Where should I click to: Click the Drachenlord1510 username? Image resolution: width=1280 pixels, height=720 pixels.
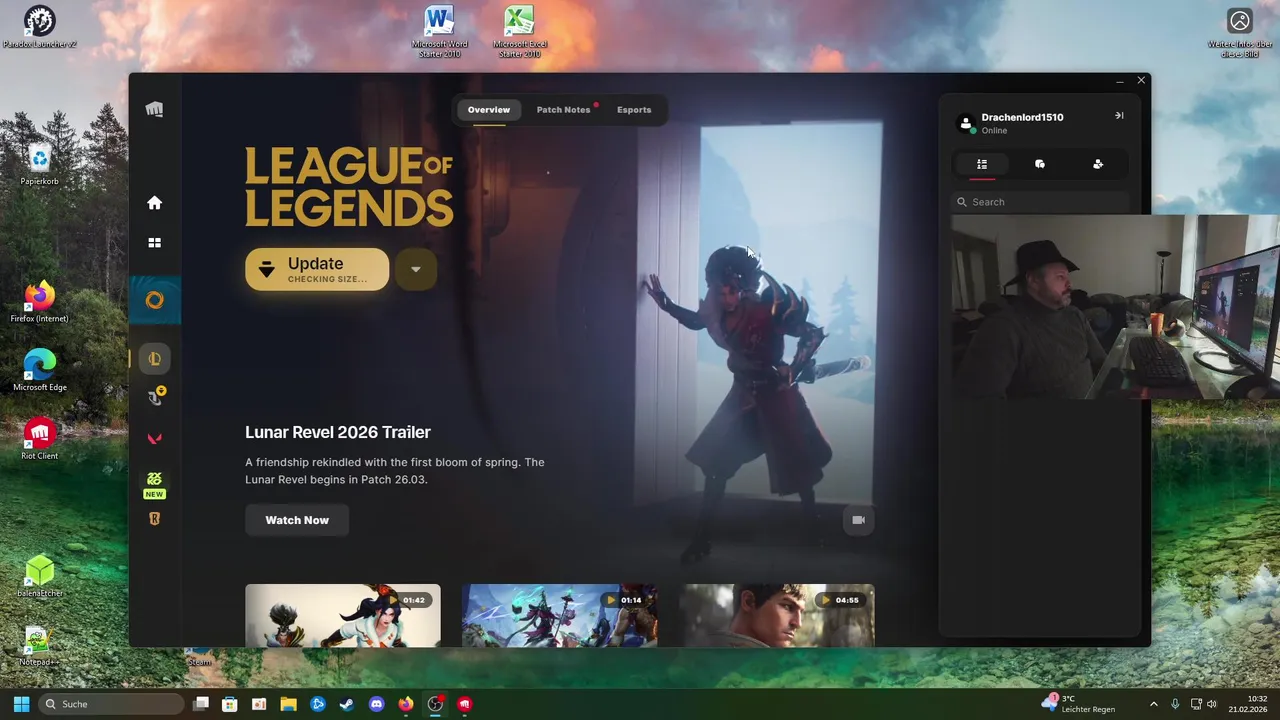[x=1022, y=117]
